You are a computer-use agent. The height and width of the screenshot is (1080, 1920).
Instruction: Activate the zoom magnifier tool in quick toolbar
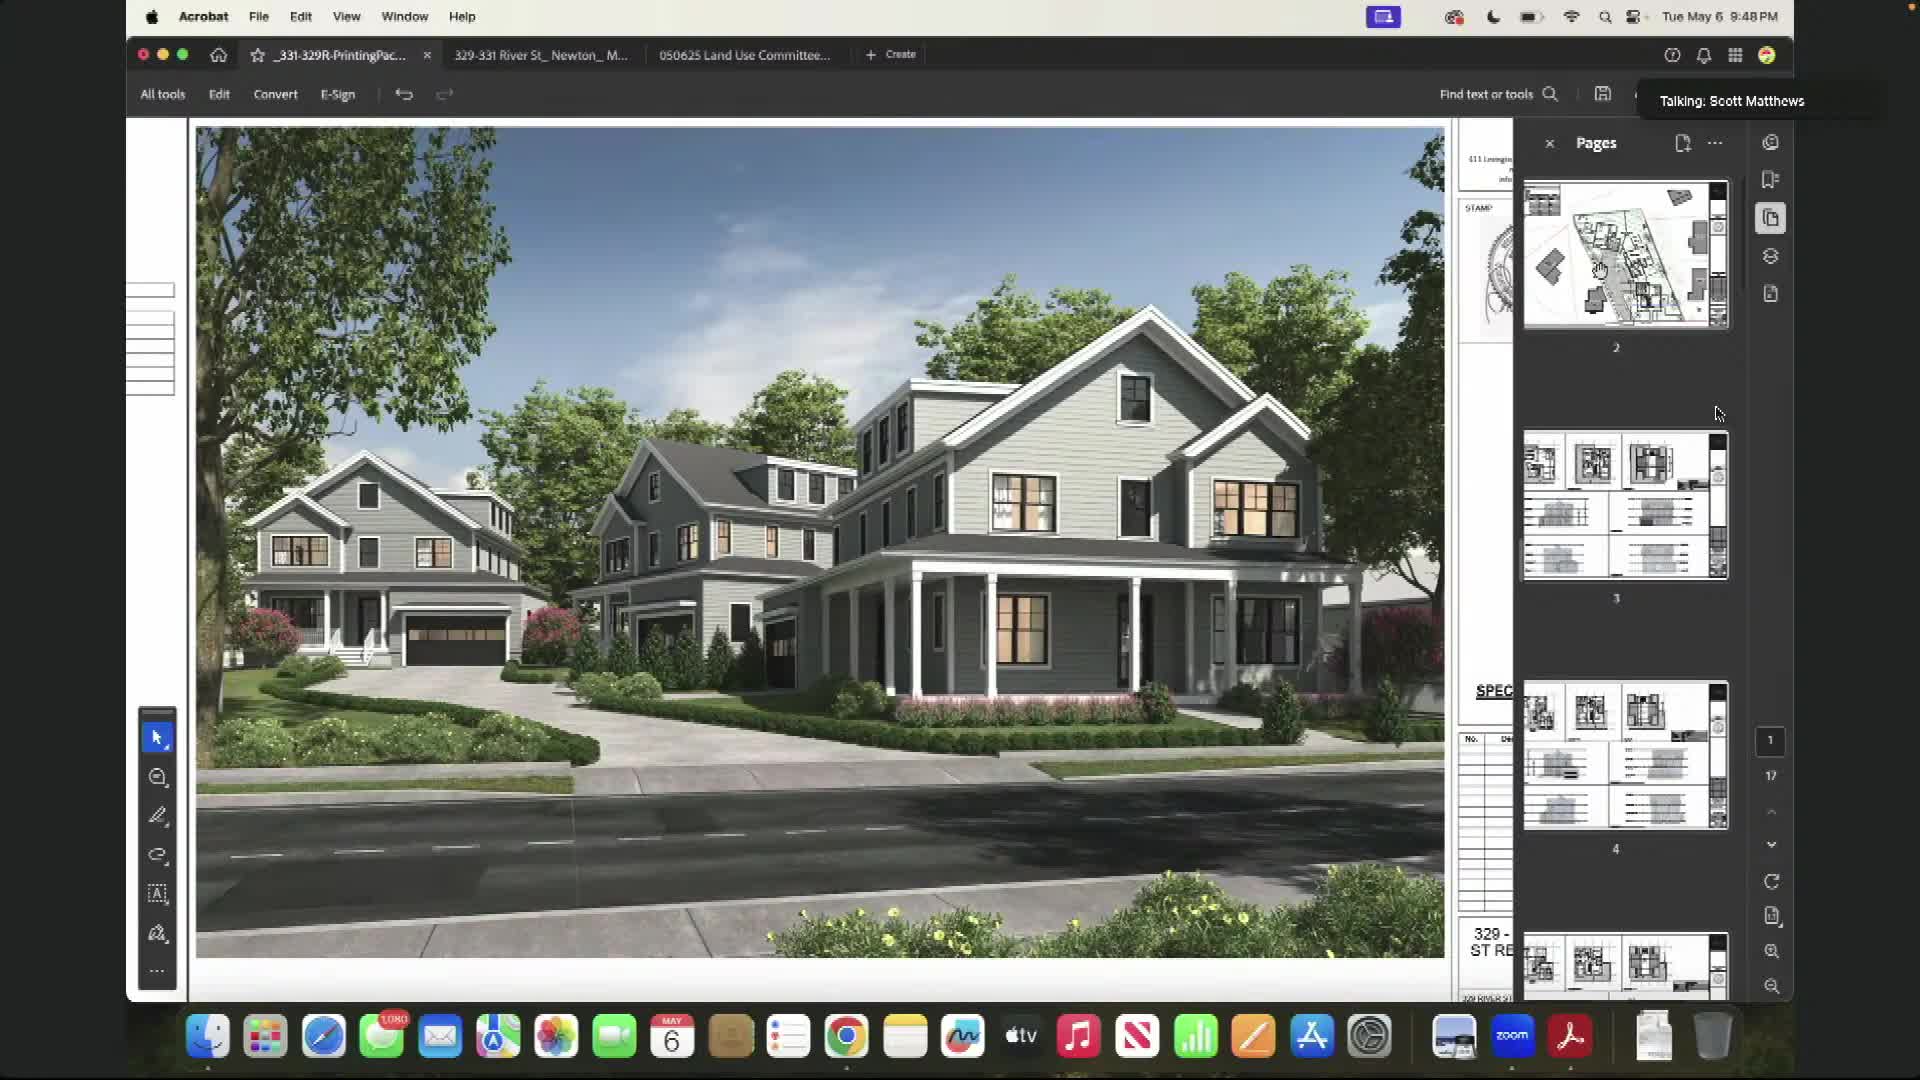pos(157,777)
